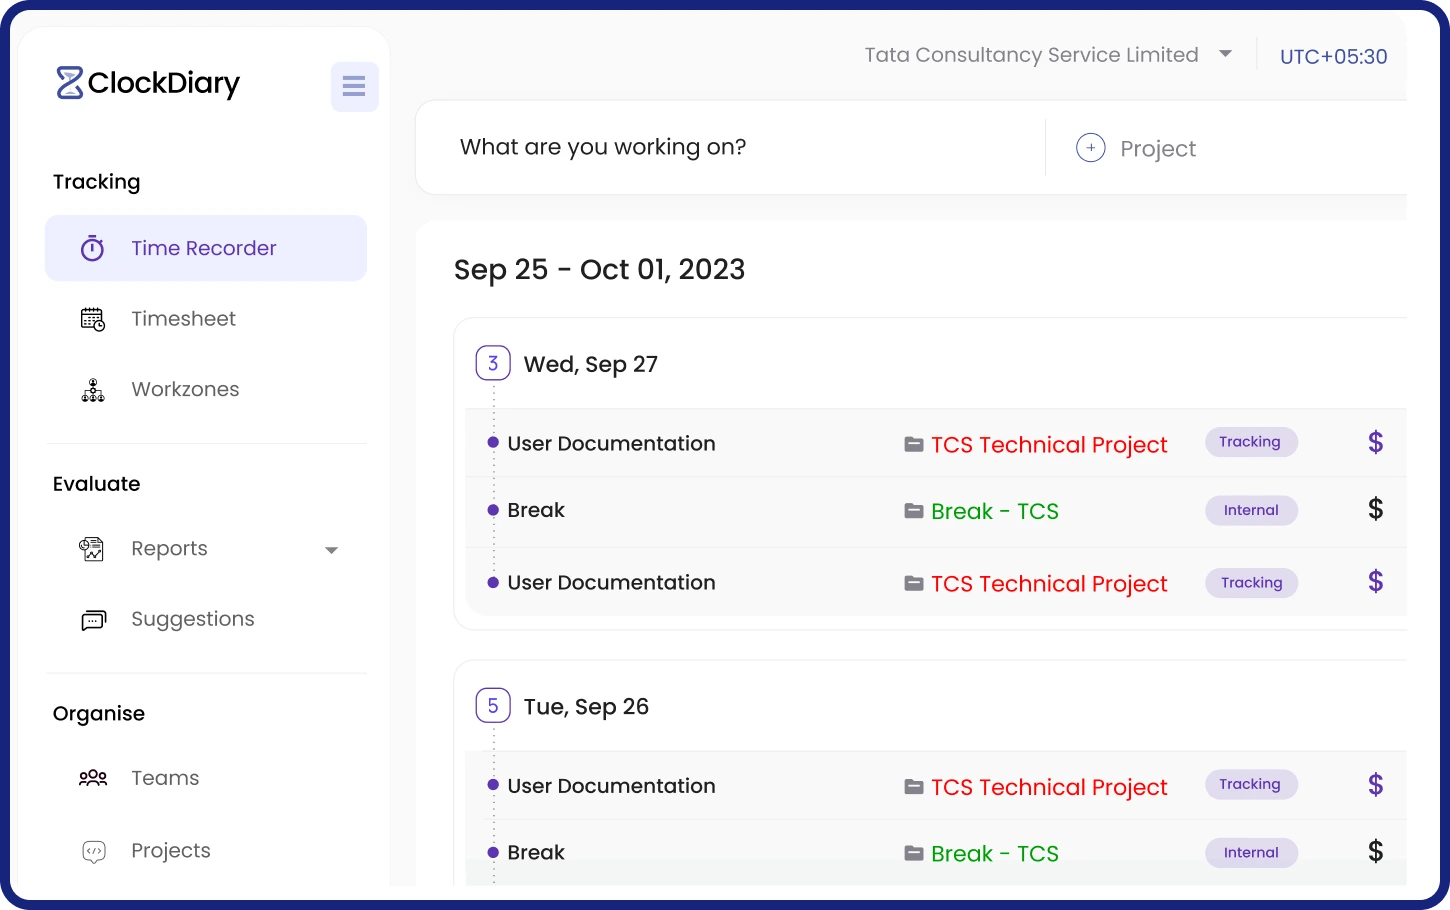This screenshot has height=910, width=1450.
Task: Click the folder icon in third Sep 27 row
Action: click(914, 583)
